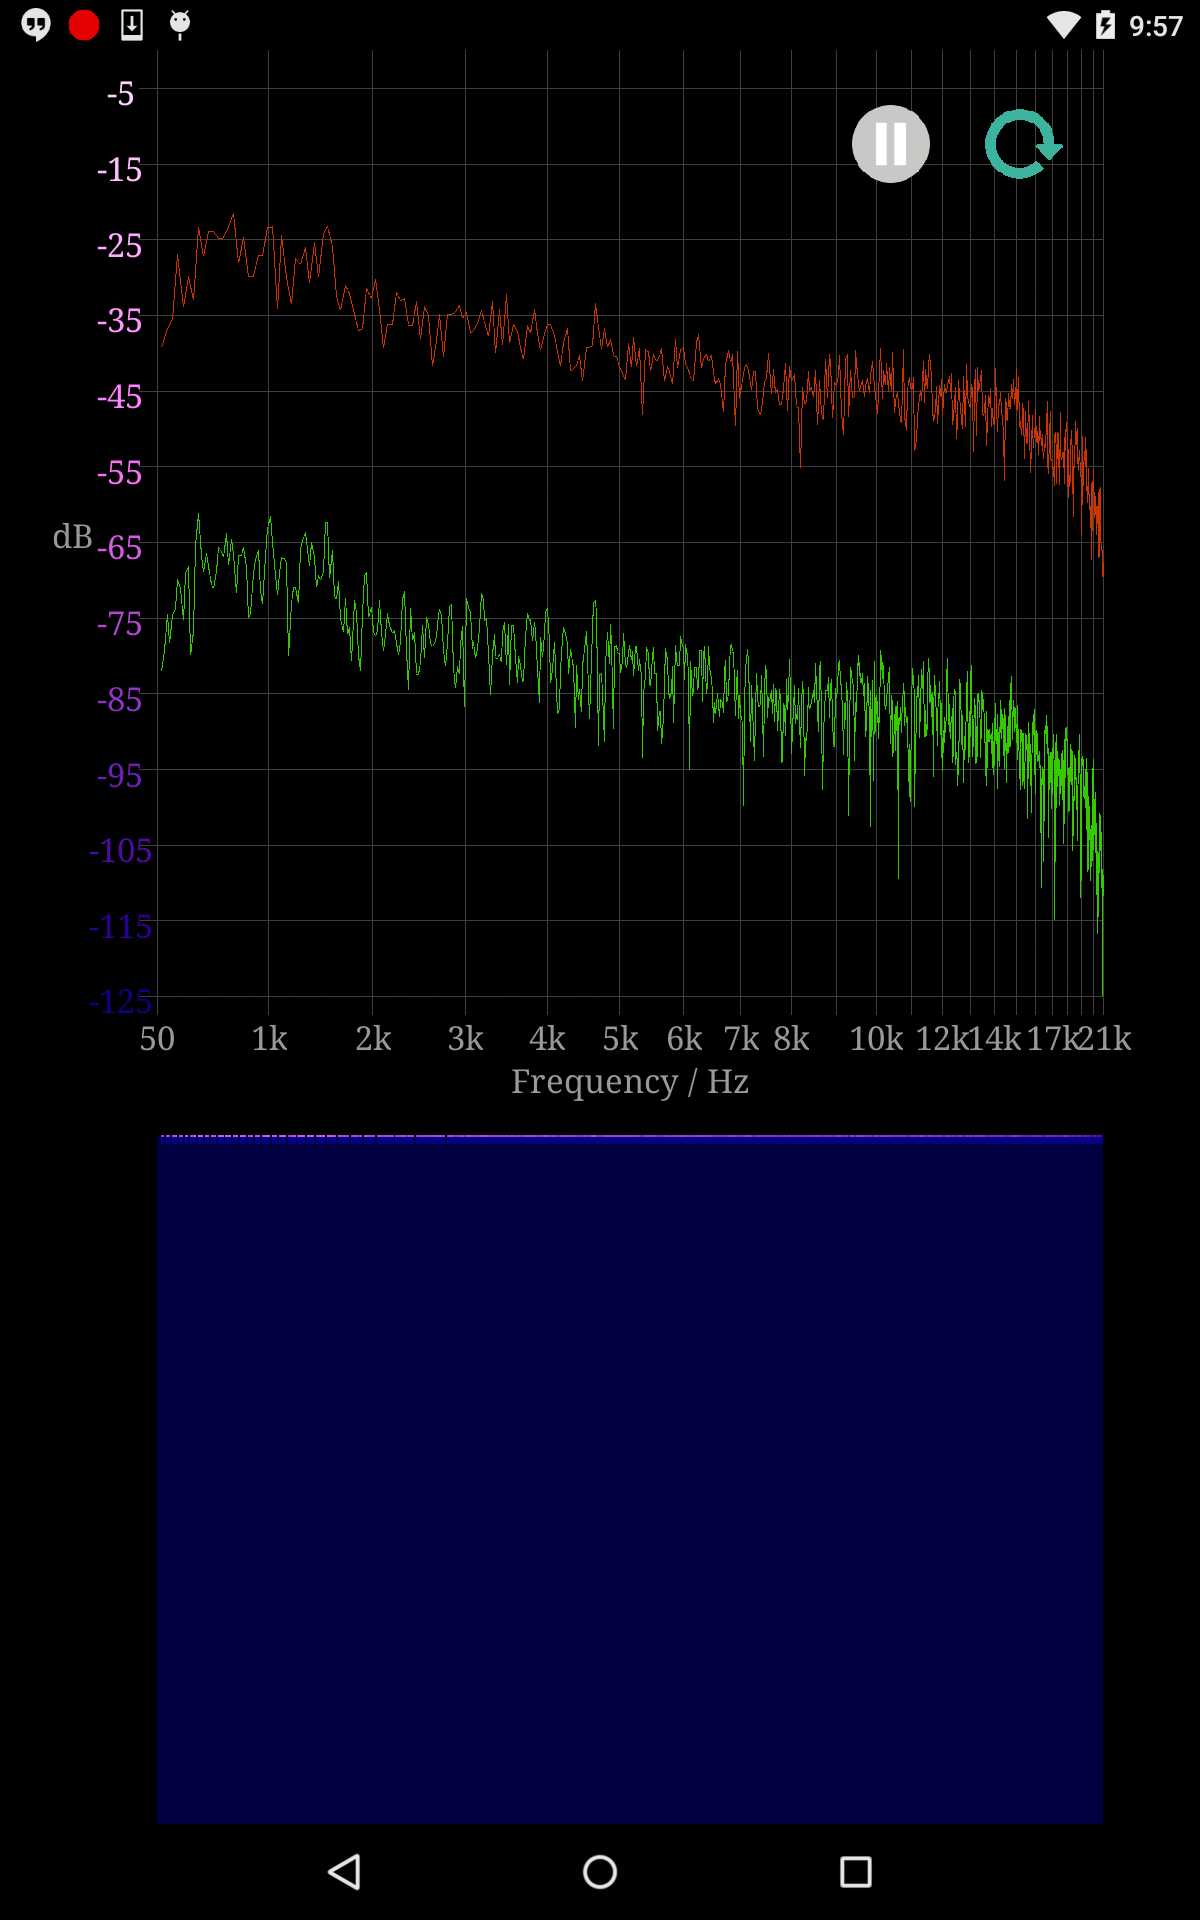1200x1920 pixels.
Task: Tap the teal refresh/reset icon
Action: coord(1022,144)
